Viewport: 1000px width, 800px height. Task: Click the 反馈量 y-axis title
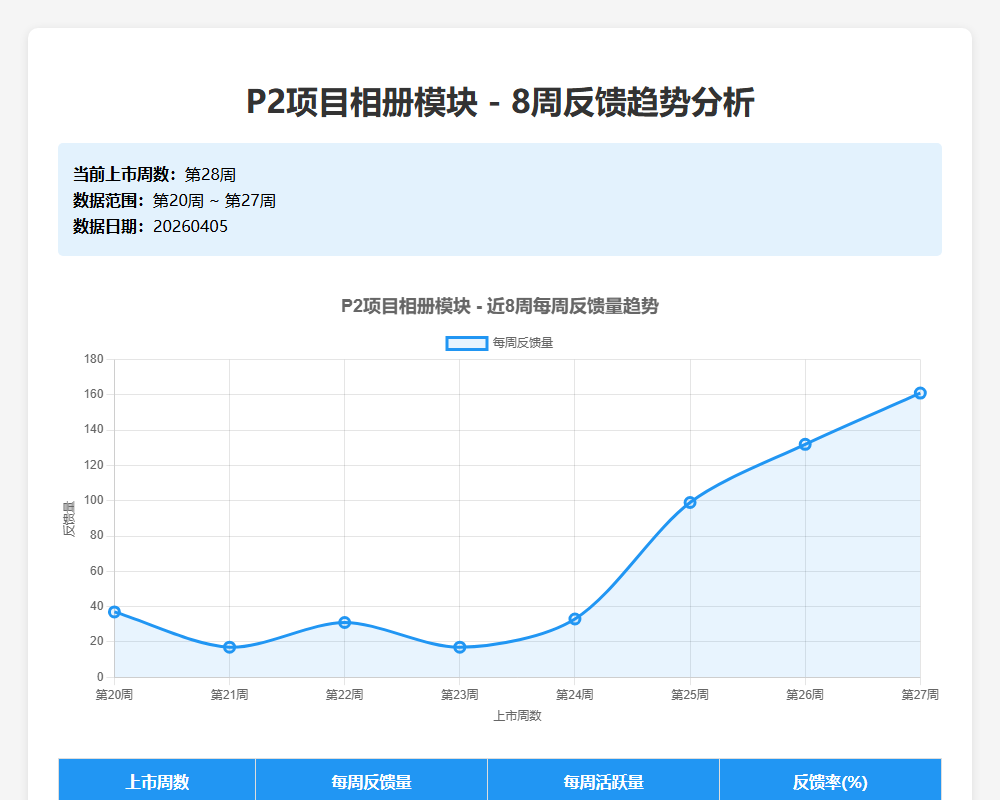(x=69, y=518)
